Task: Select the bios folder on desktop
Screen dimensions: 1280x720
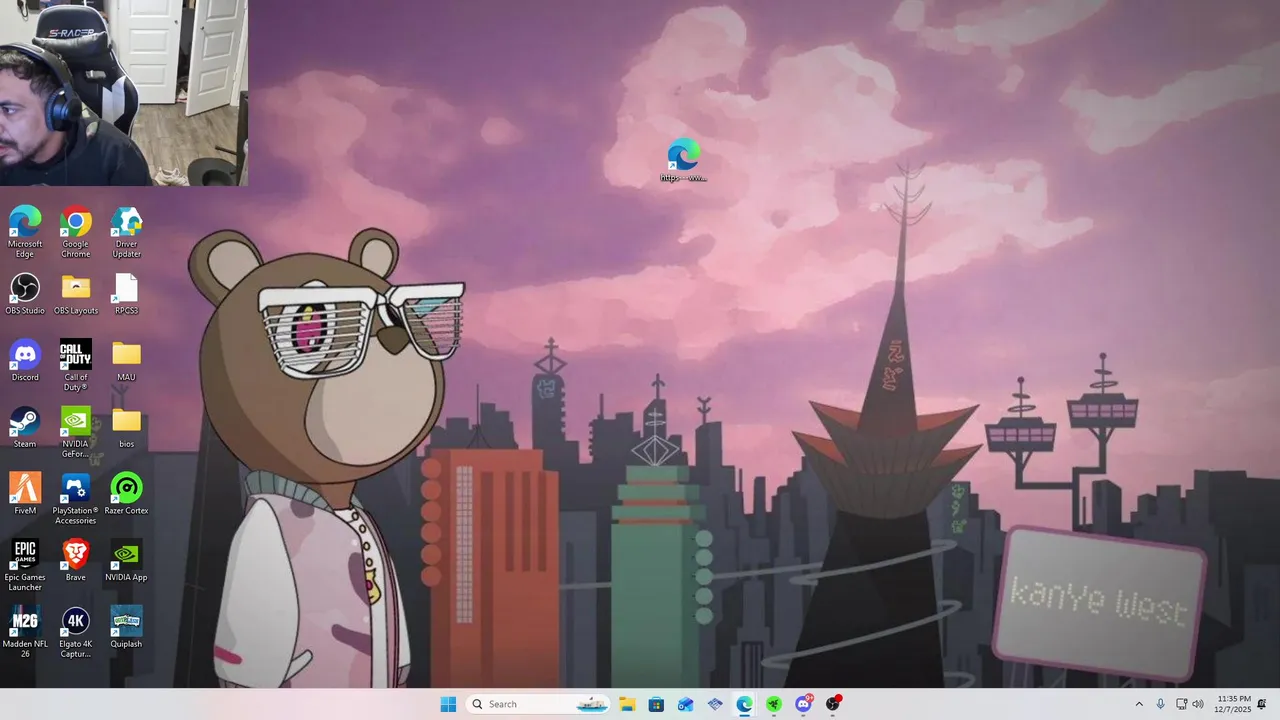Action: [126, 427]
